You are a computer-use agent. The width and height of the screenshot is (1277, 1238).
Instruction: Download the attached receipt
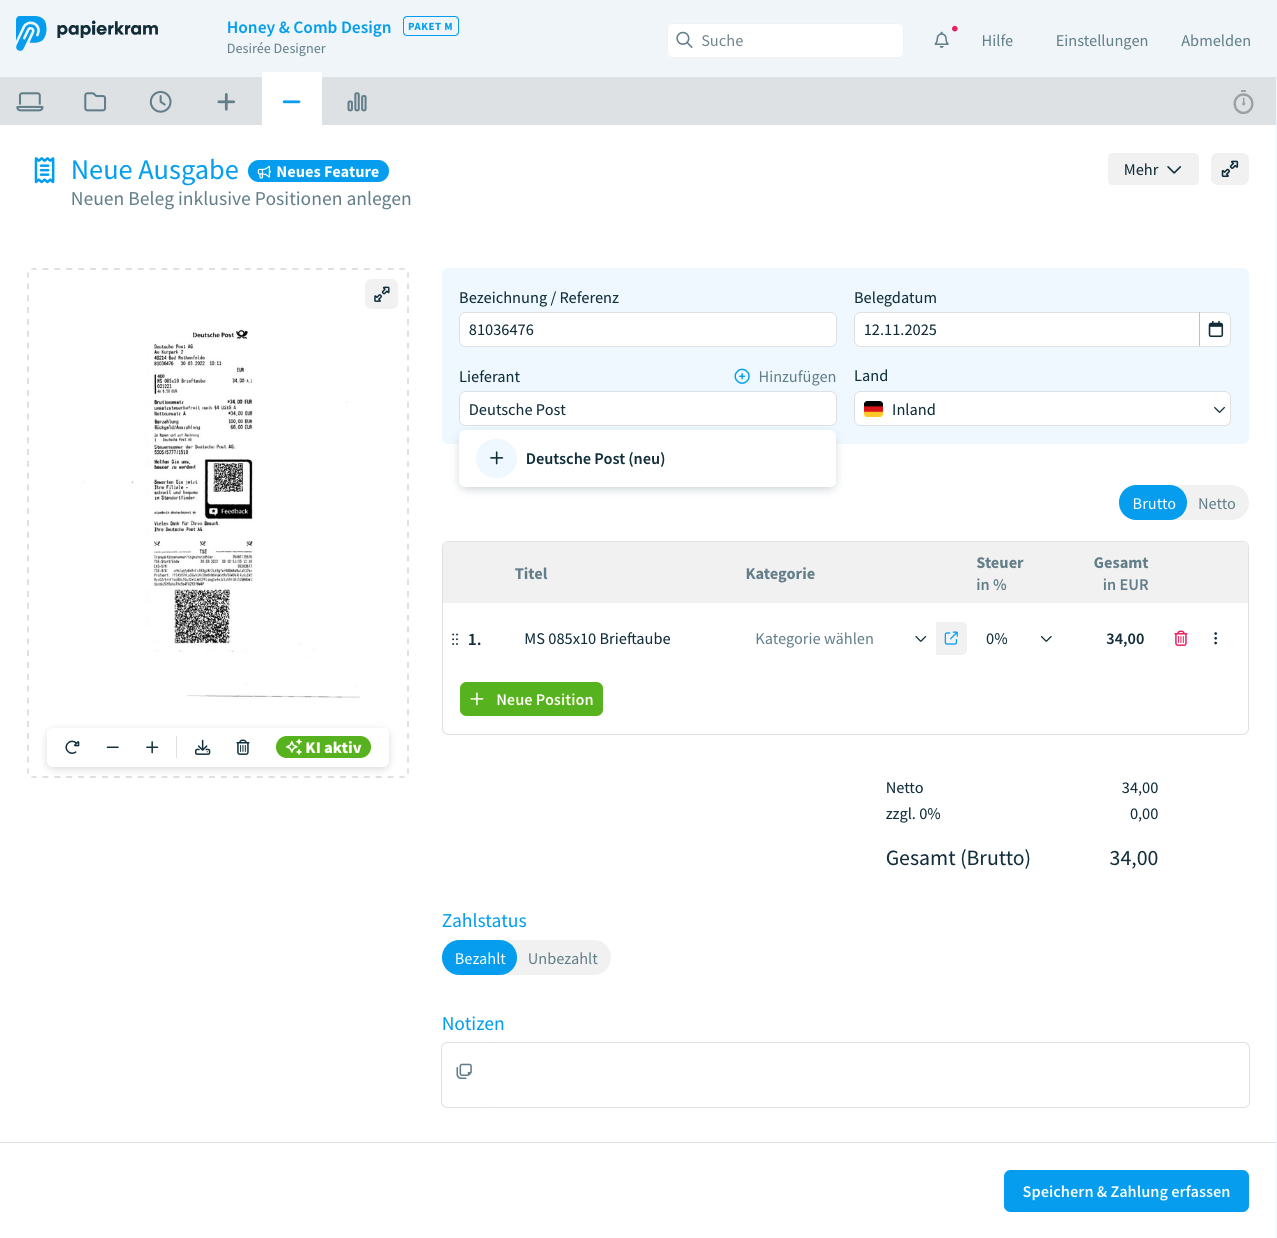click(202, 747)
